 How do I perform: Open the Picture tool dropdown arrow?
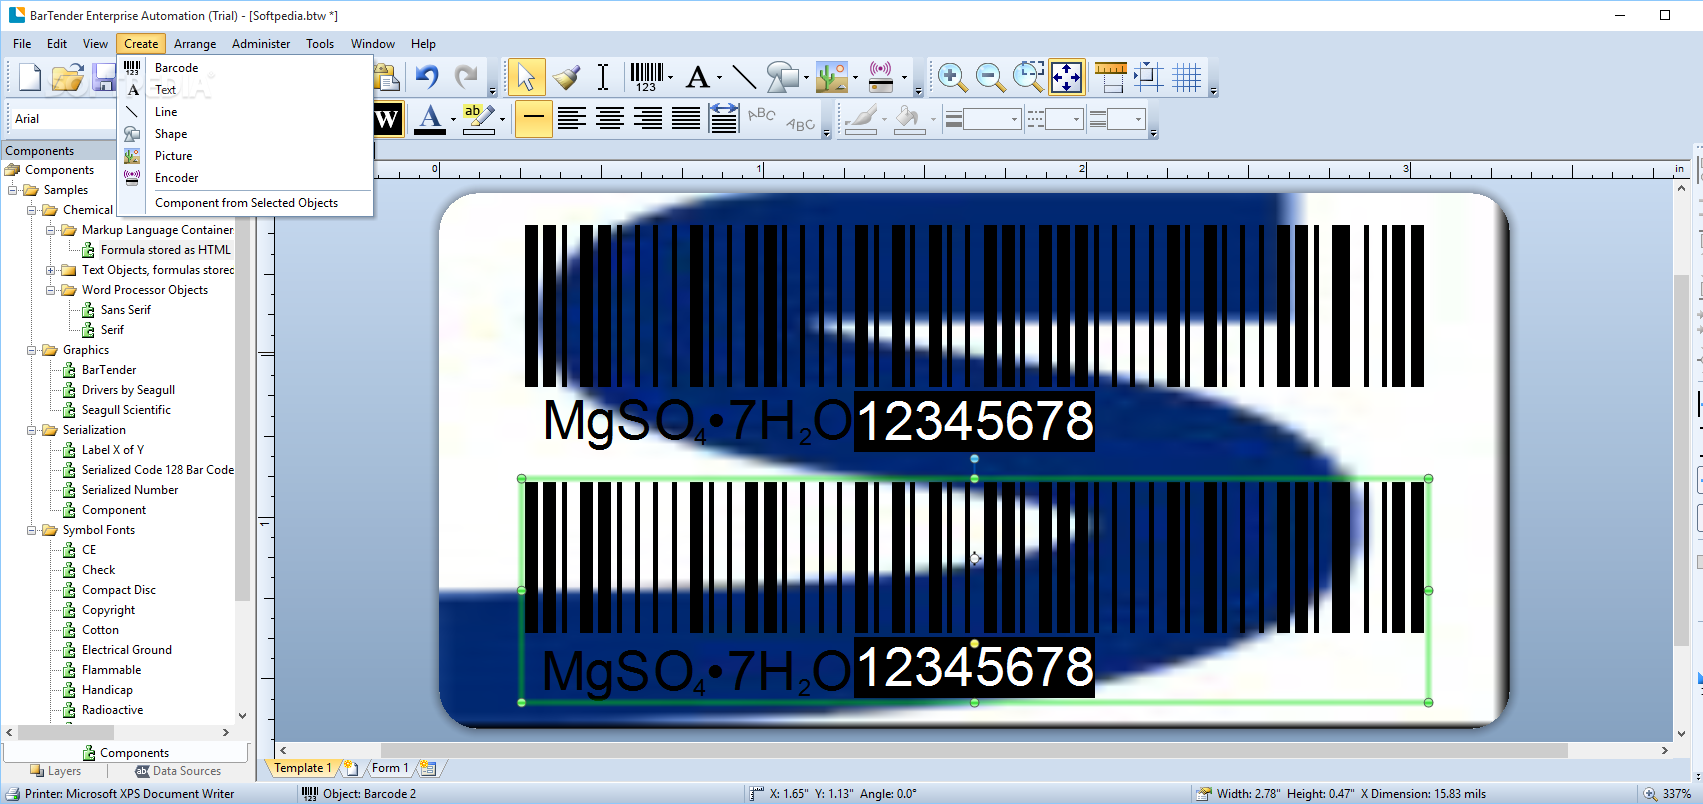pyautogui.click(x=855, y=77)
